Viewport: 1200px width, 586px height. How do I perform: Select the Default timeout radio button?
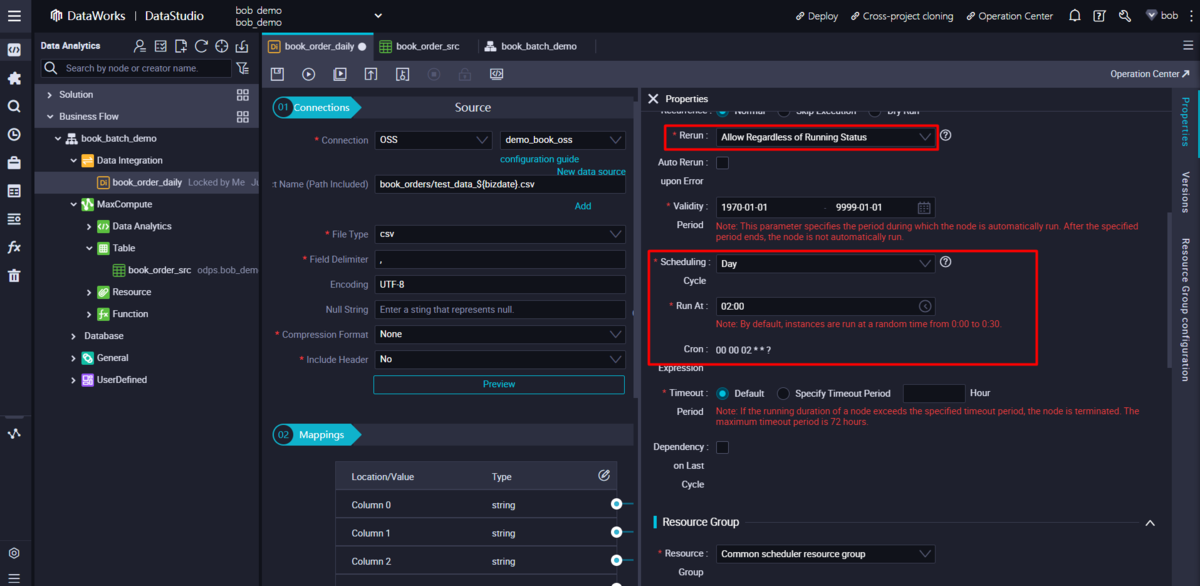point(723,393)
